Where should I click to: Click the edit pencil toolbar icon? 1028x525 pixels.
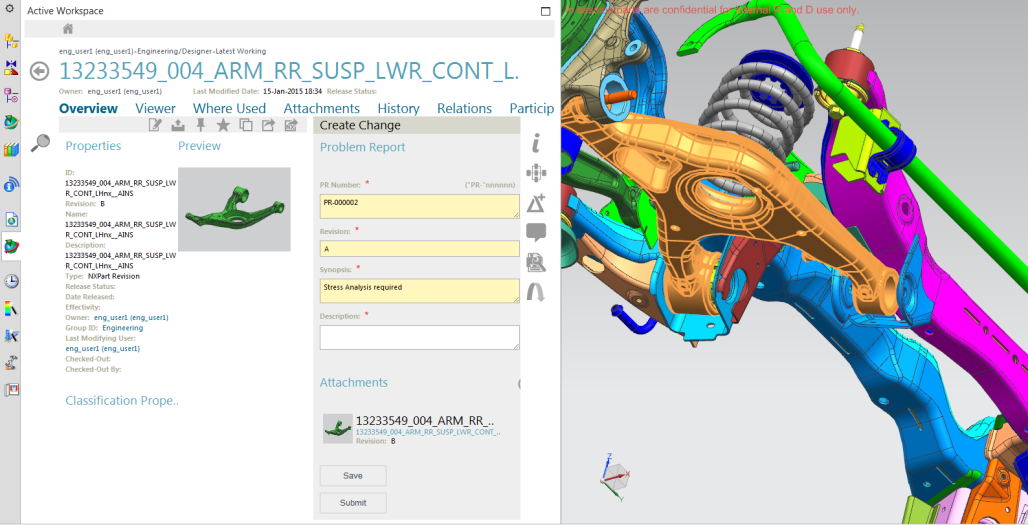tap(155, 125)
